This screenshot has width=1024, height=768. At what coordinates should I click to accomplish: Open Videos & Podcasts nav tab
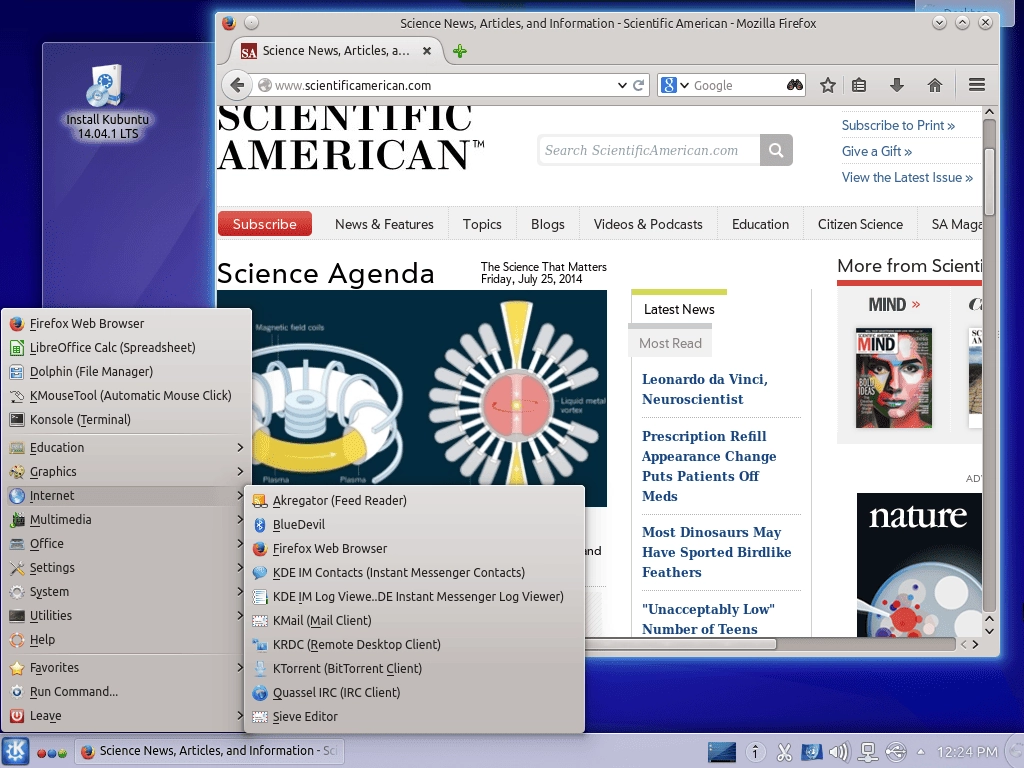pyautogui.click(x=648, y=224)
